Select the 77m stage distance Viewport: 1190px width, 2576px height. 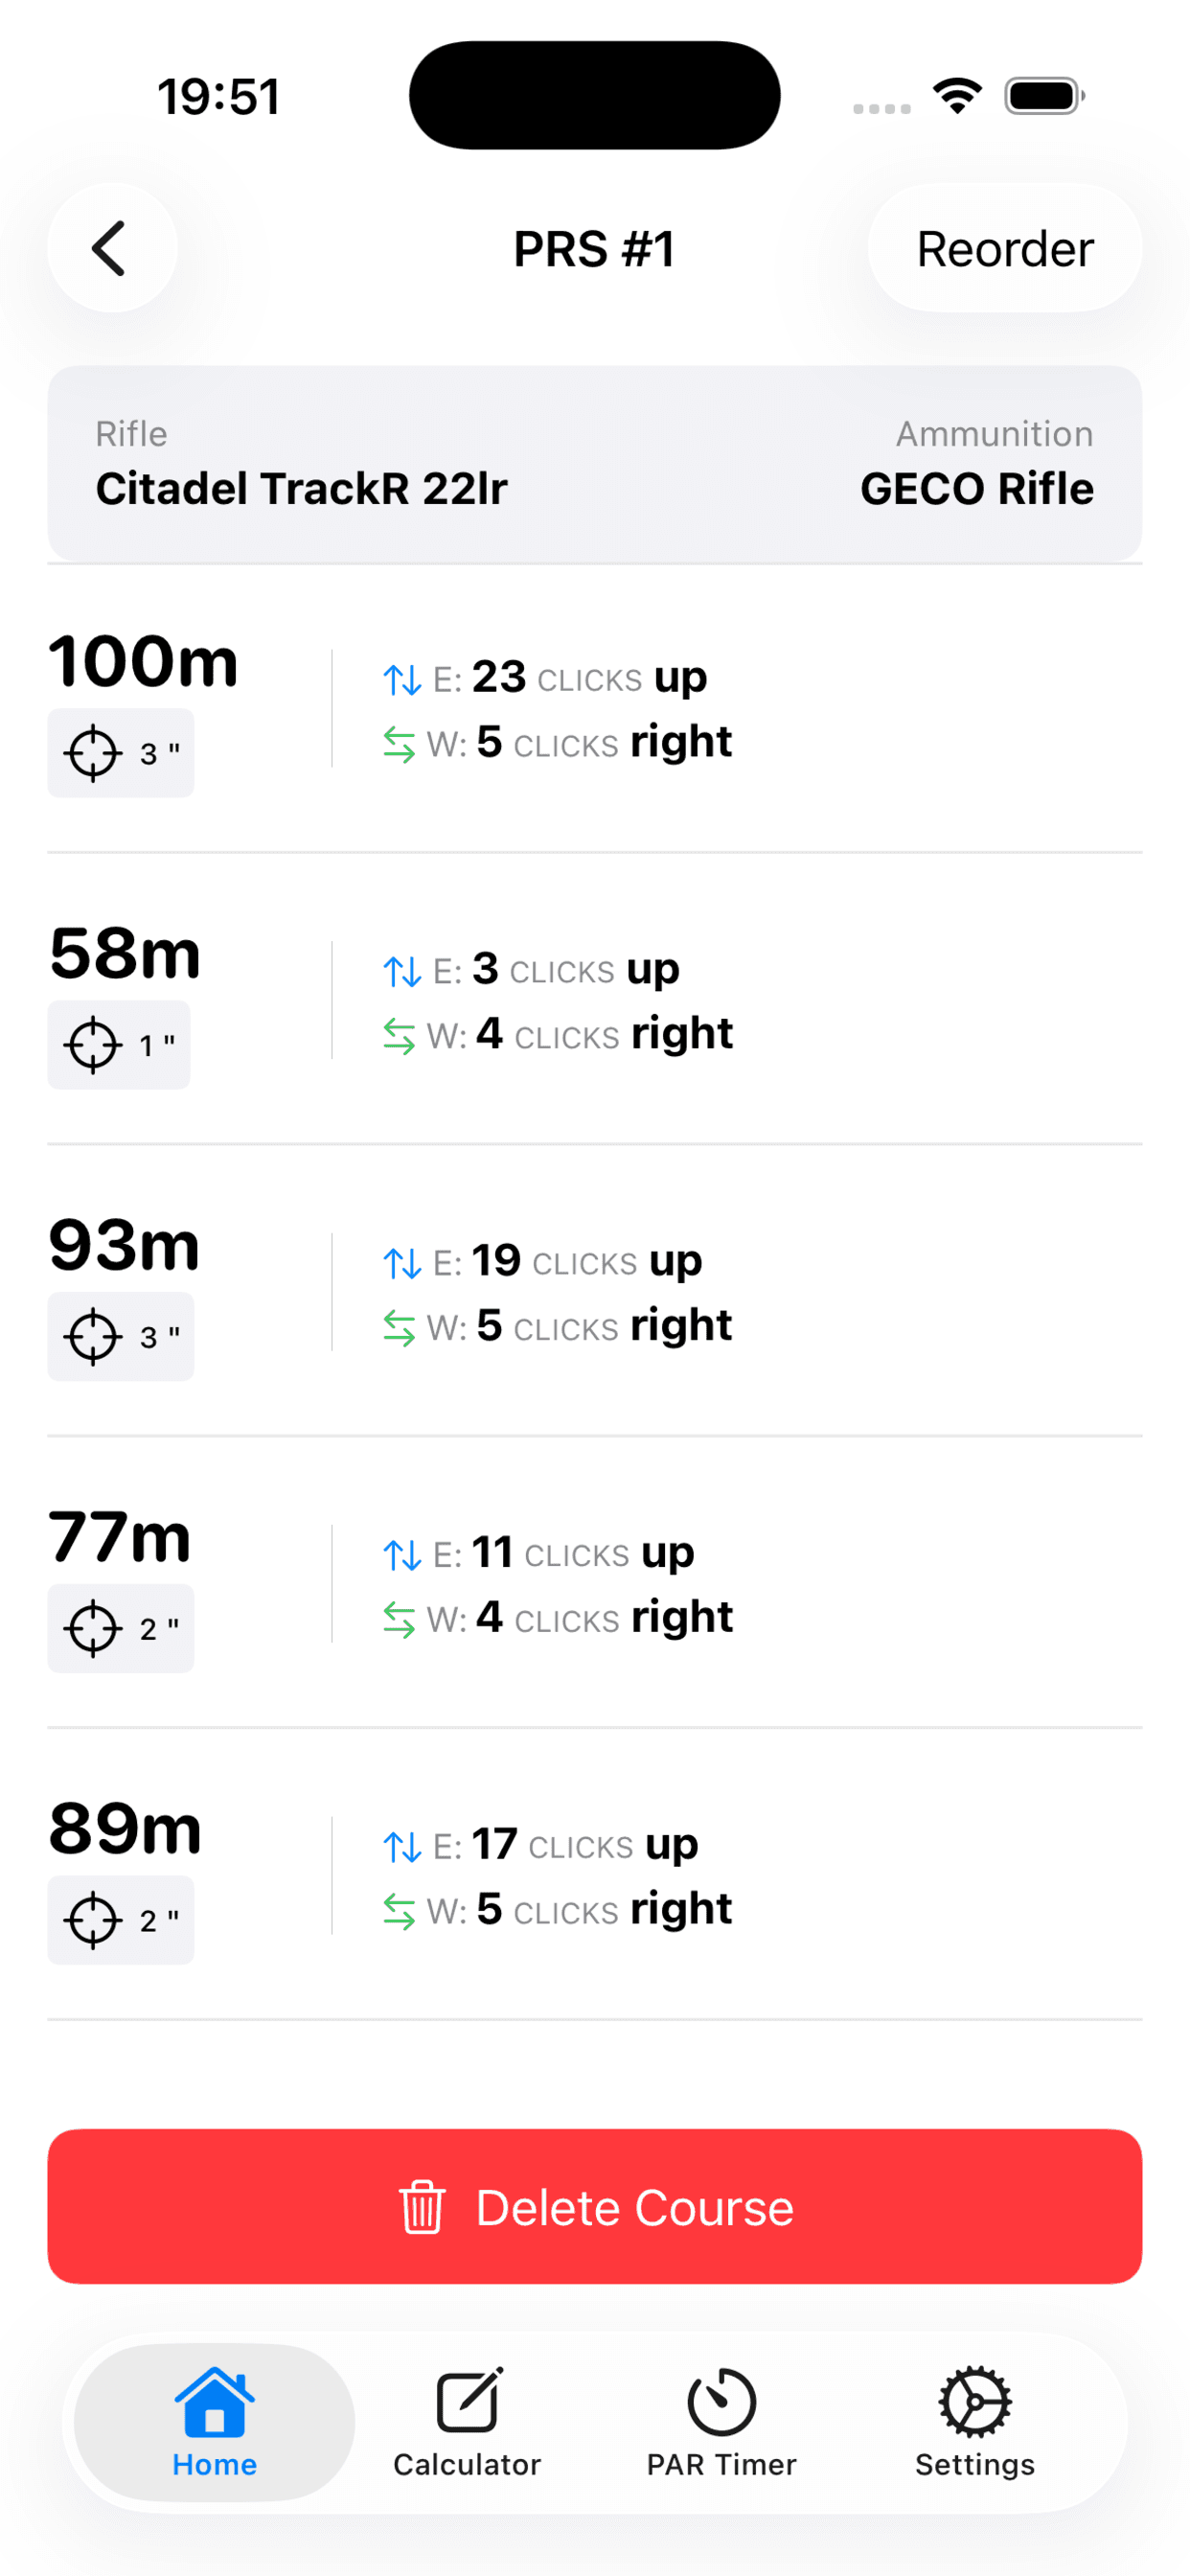click(x=120, y=1537)
